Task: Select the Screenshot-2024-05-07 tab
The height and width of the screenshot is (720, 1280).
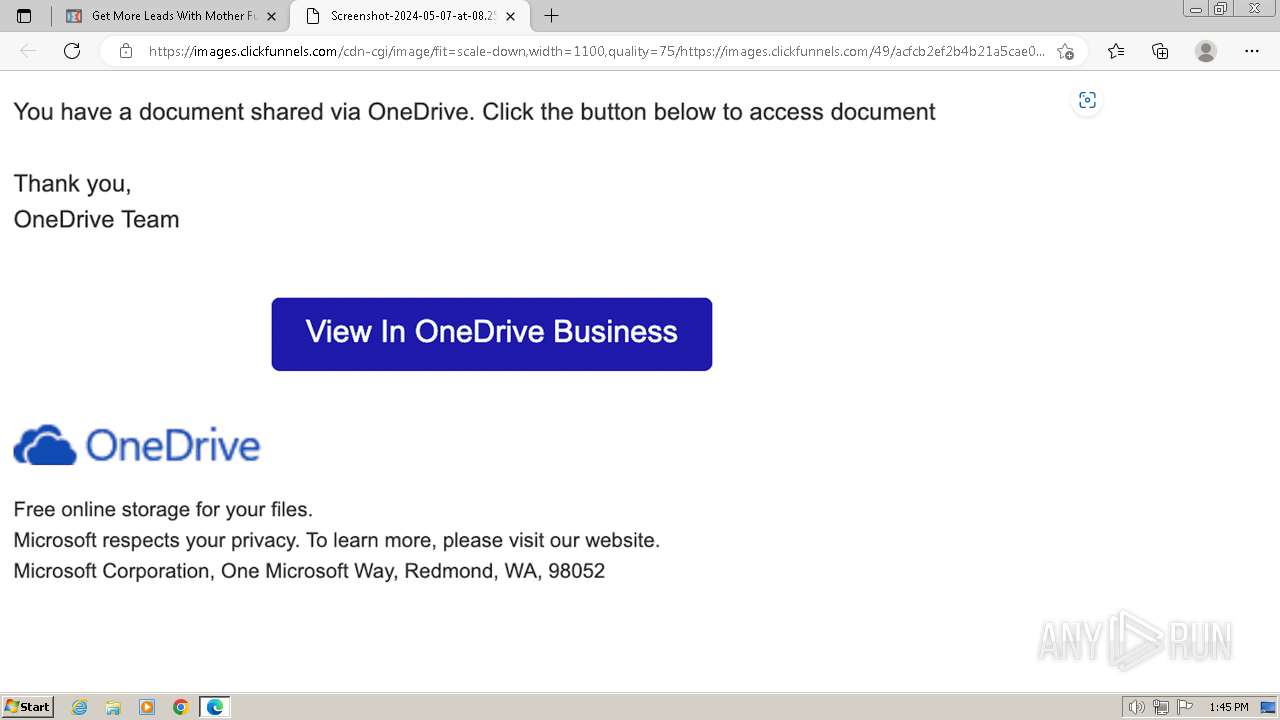Action: tap(410, 16)
